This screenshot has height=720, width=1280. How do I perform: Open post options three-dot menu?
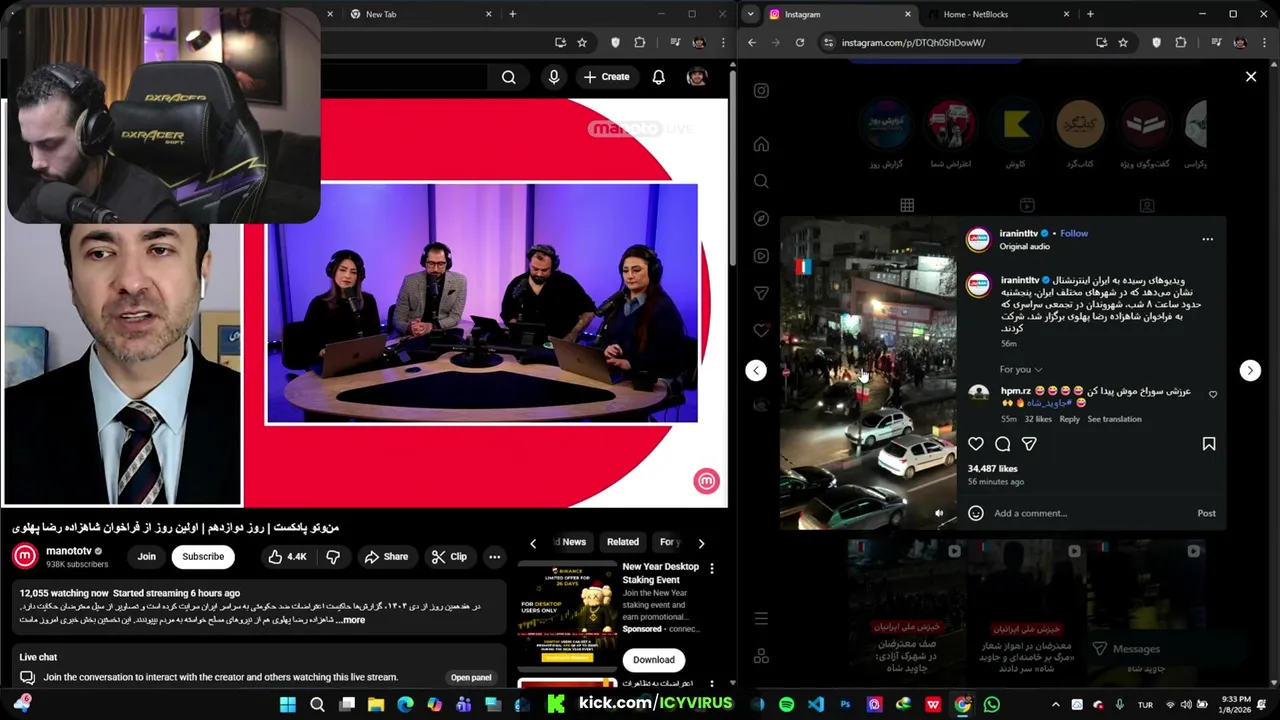tap(1207, 239)
